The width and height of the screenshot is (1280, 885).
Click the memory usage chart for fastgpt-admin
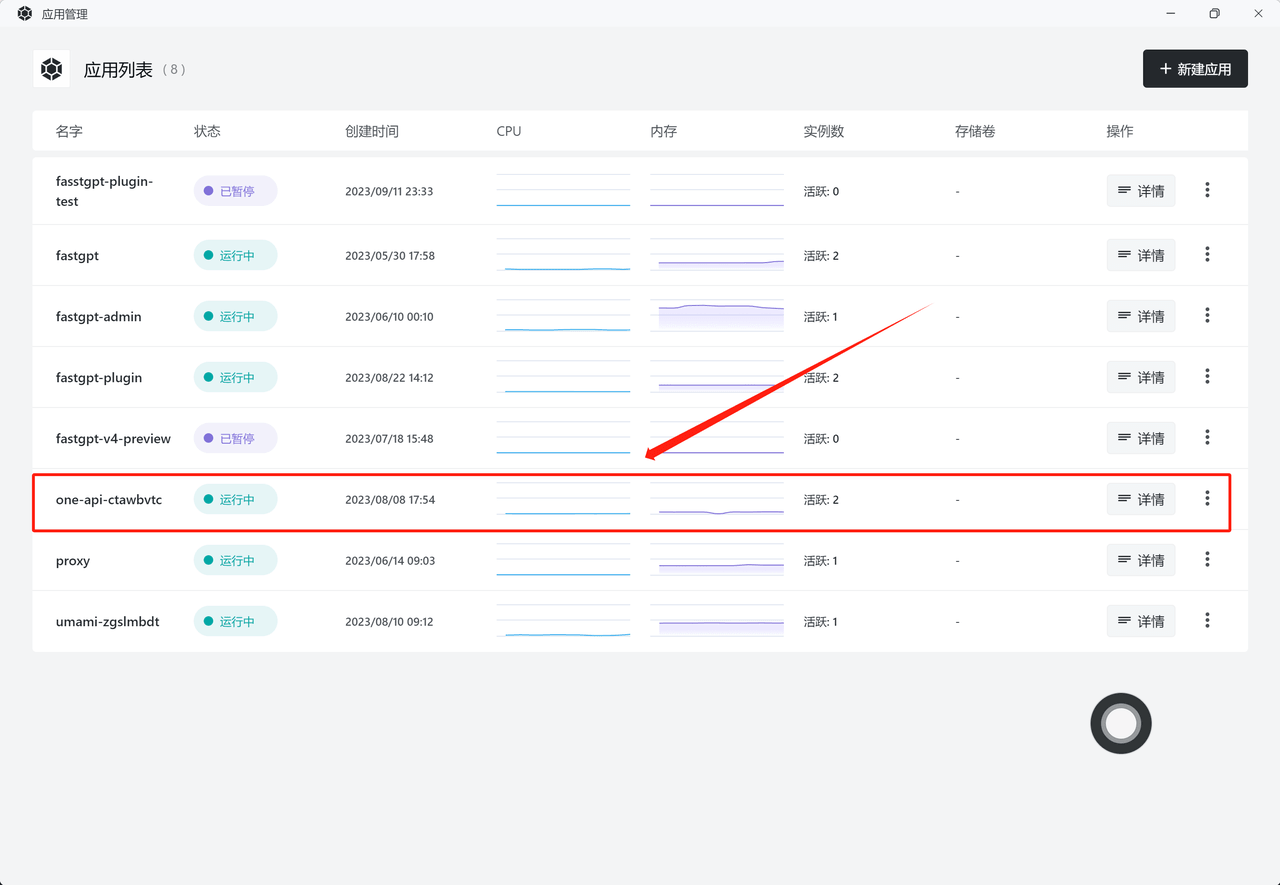pyautogui.click(x=716, y=316)
